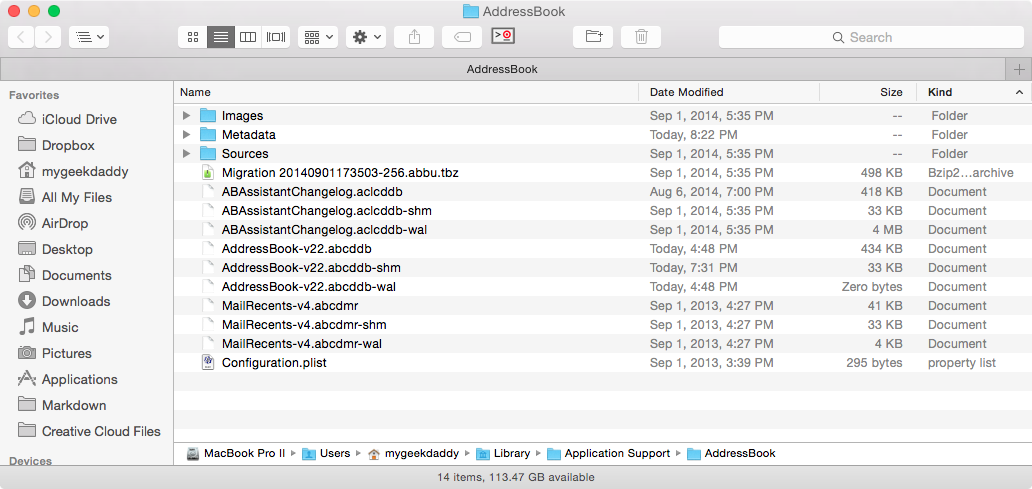Screen dimensions: 1032x489
Task: Click Users in the path bar
Action: point(327,453)
